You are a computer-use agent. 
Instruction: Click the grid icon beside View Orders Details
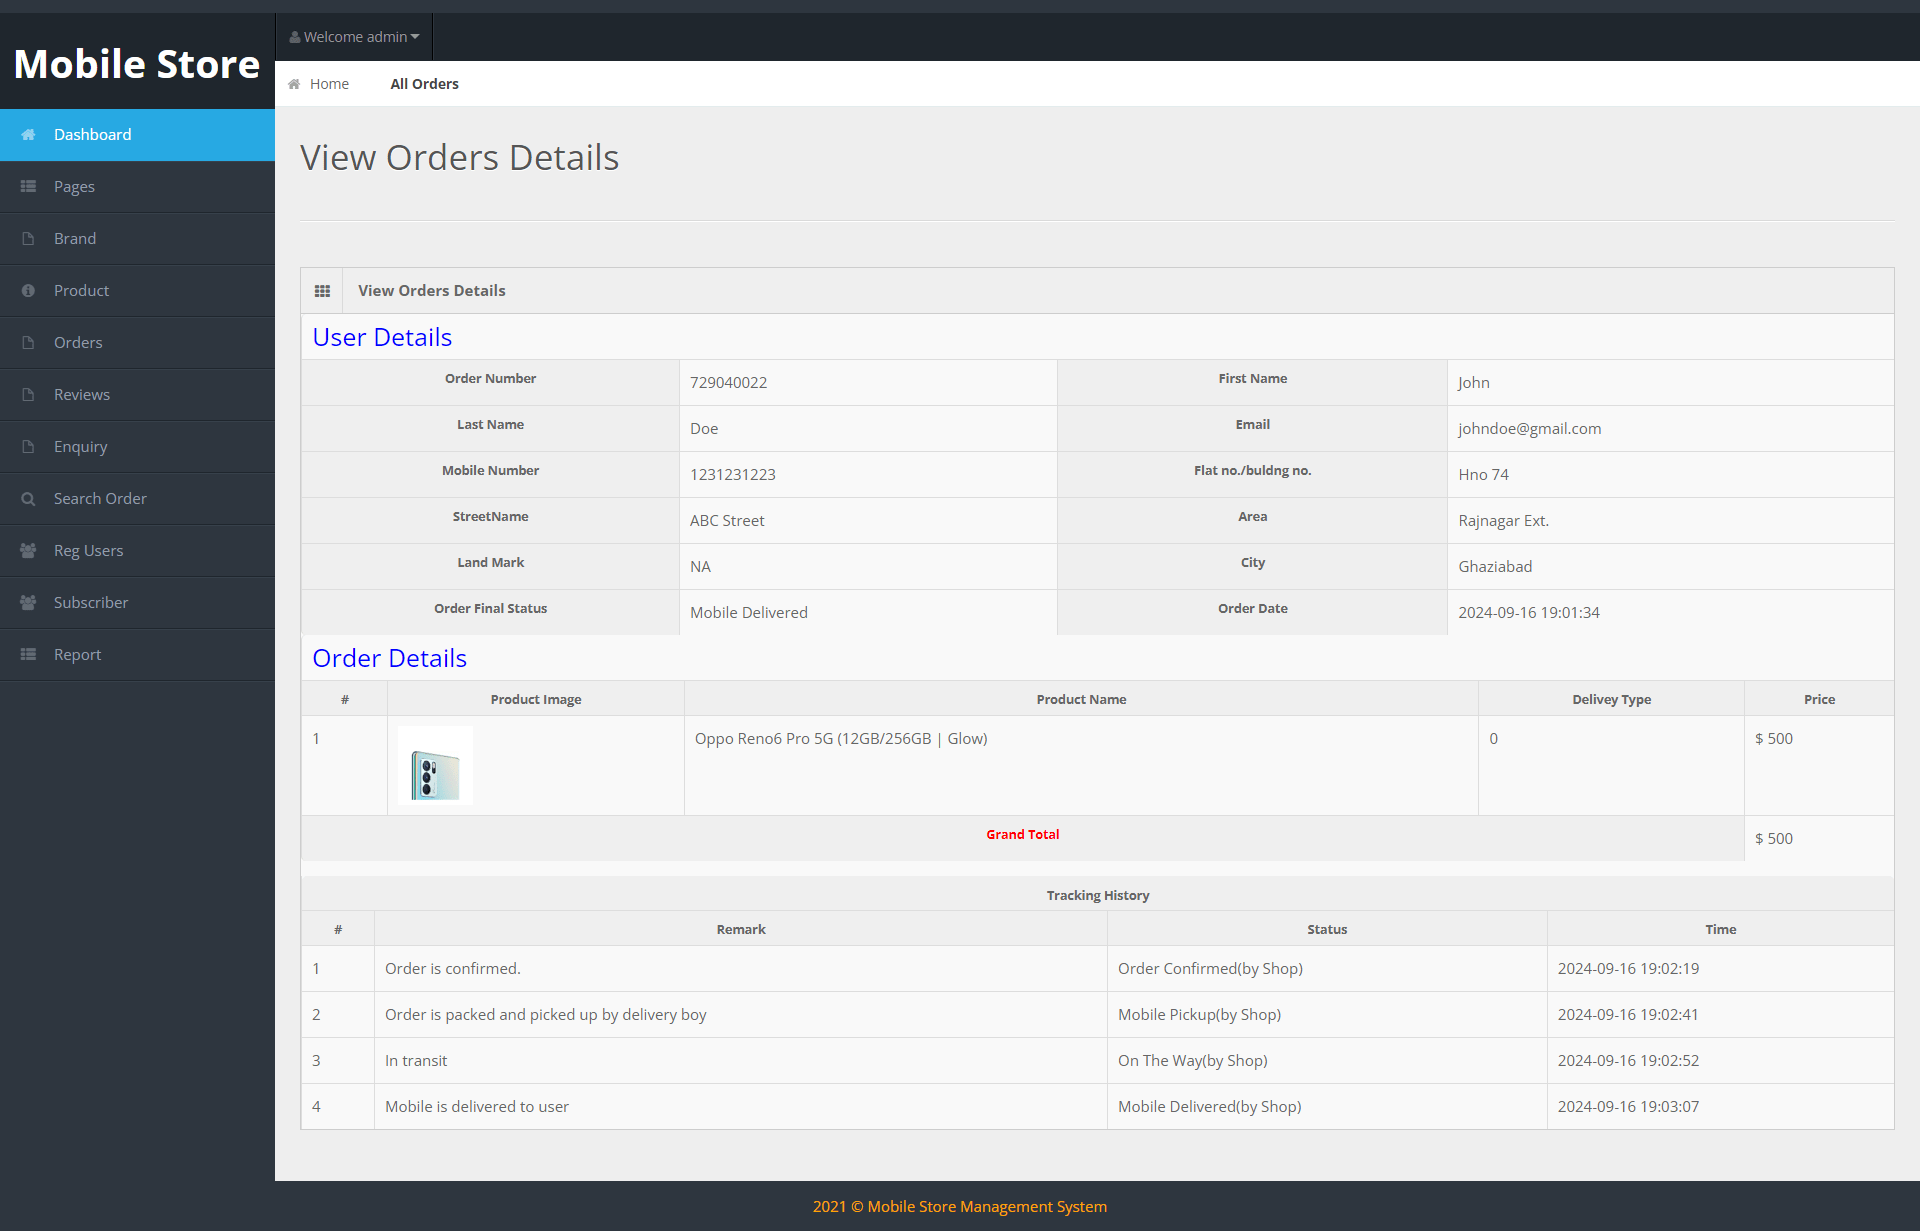pos(322,290)
